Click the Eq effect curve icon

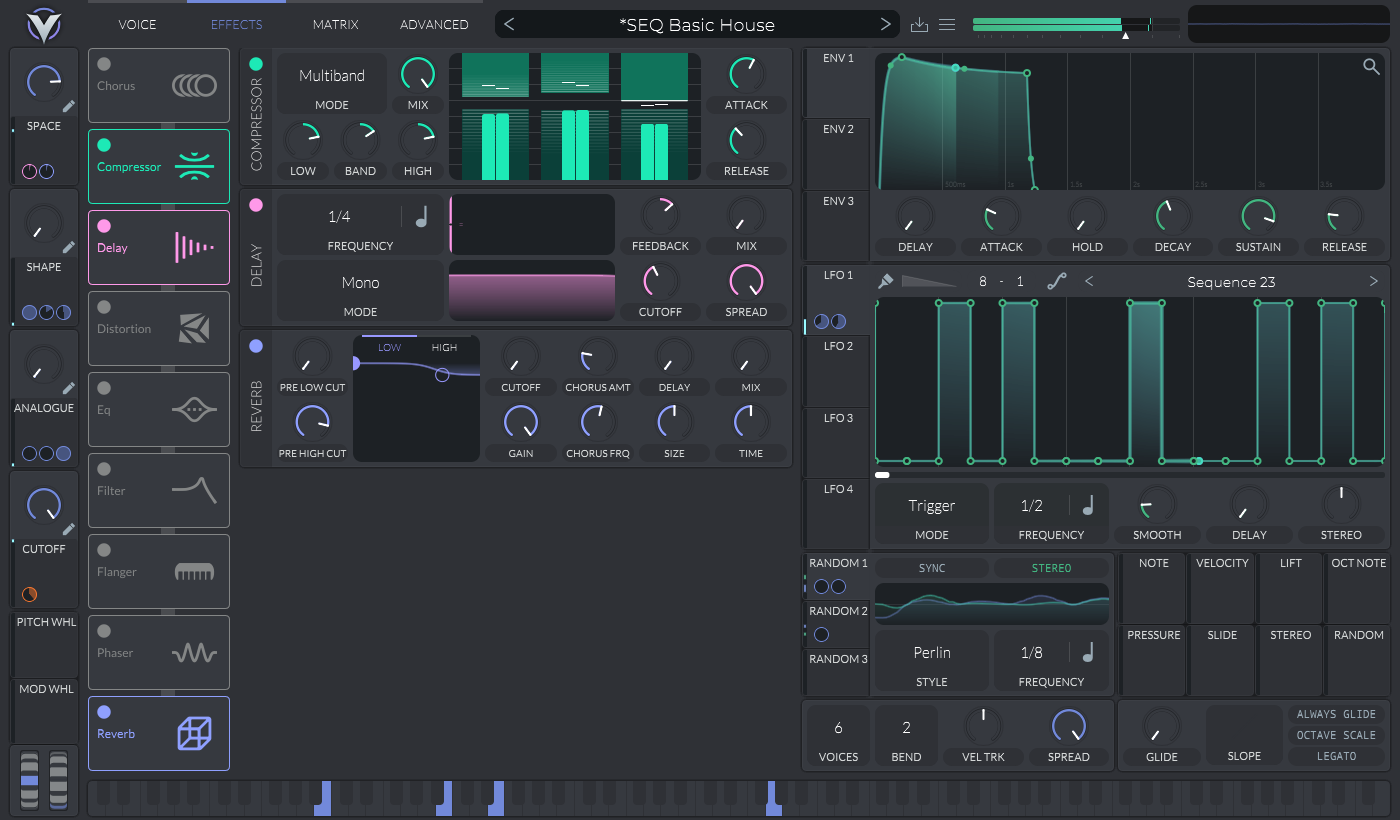pyautogui.click(x=194, y=409)
